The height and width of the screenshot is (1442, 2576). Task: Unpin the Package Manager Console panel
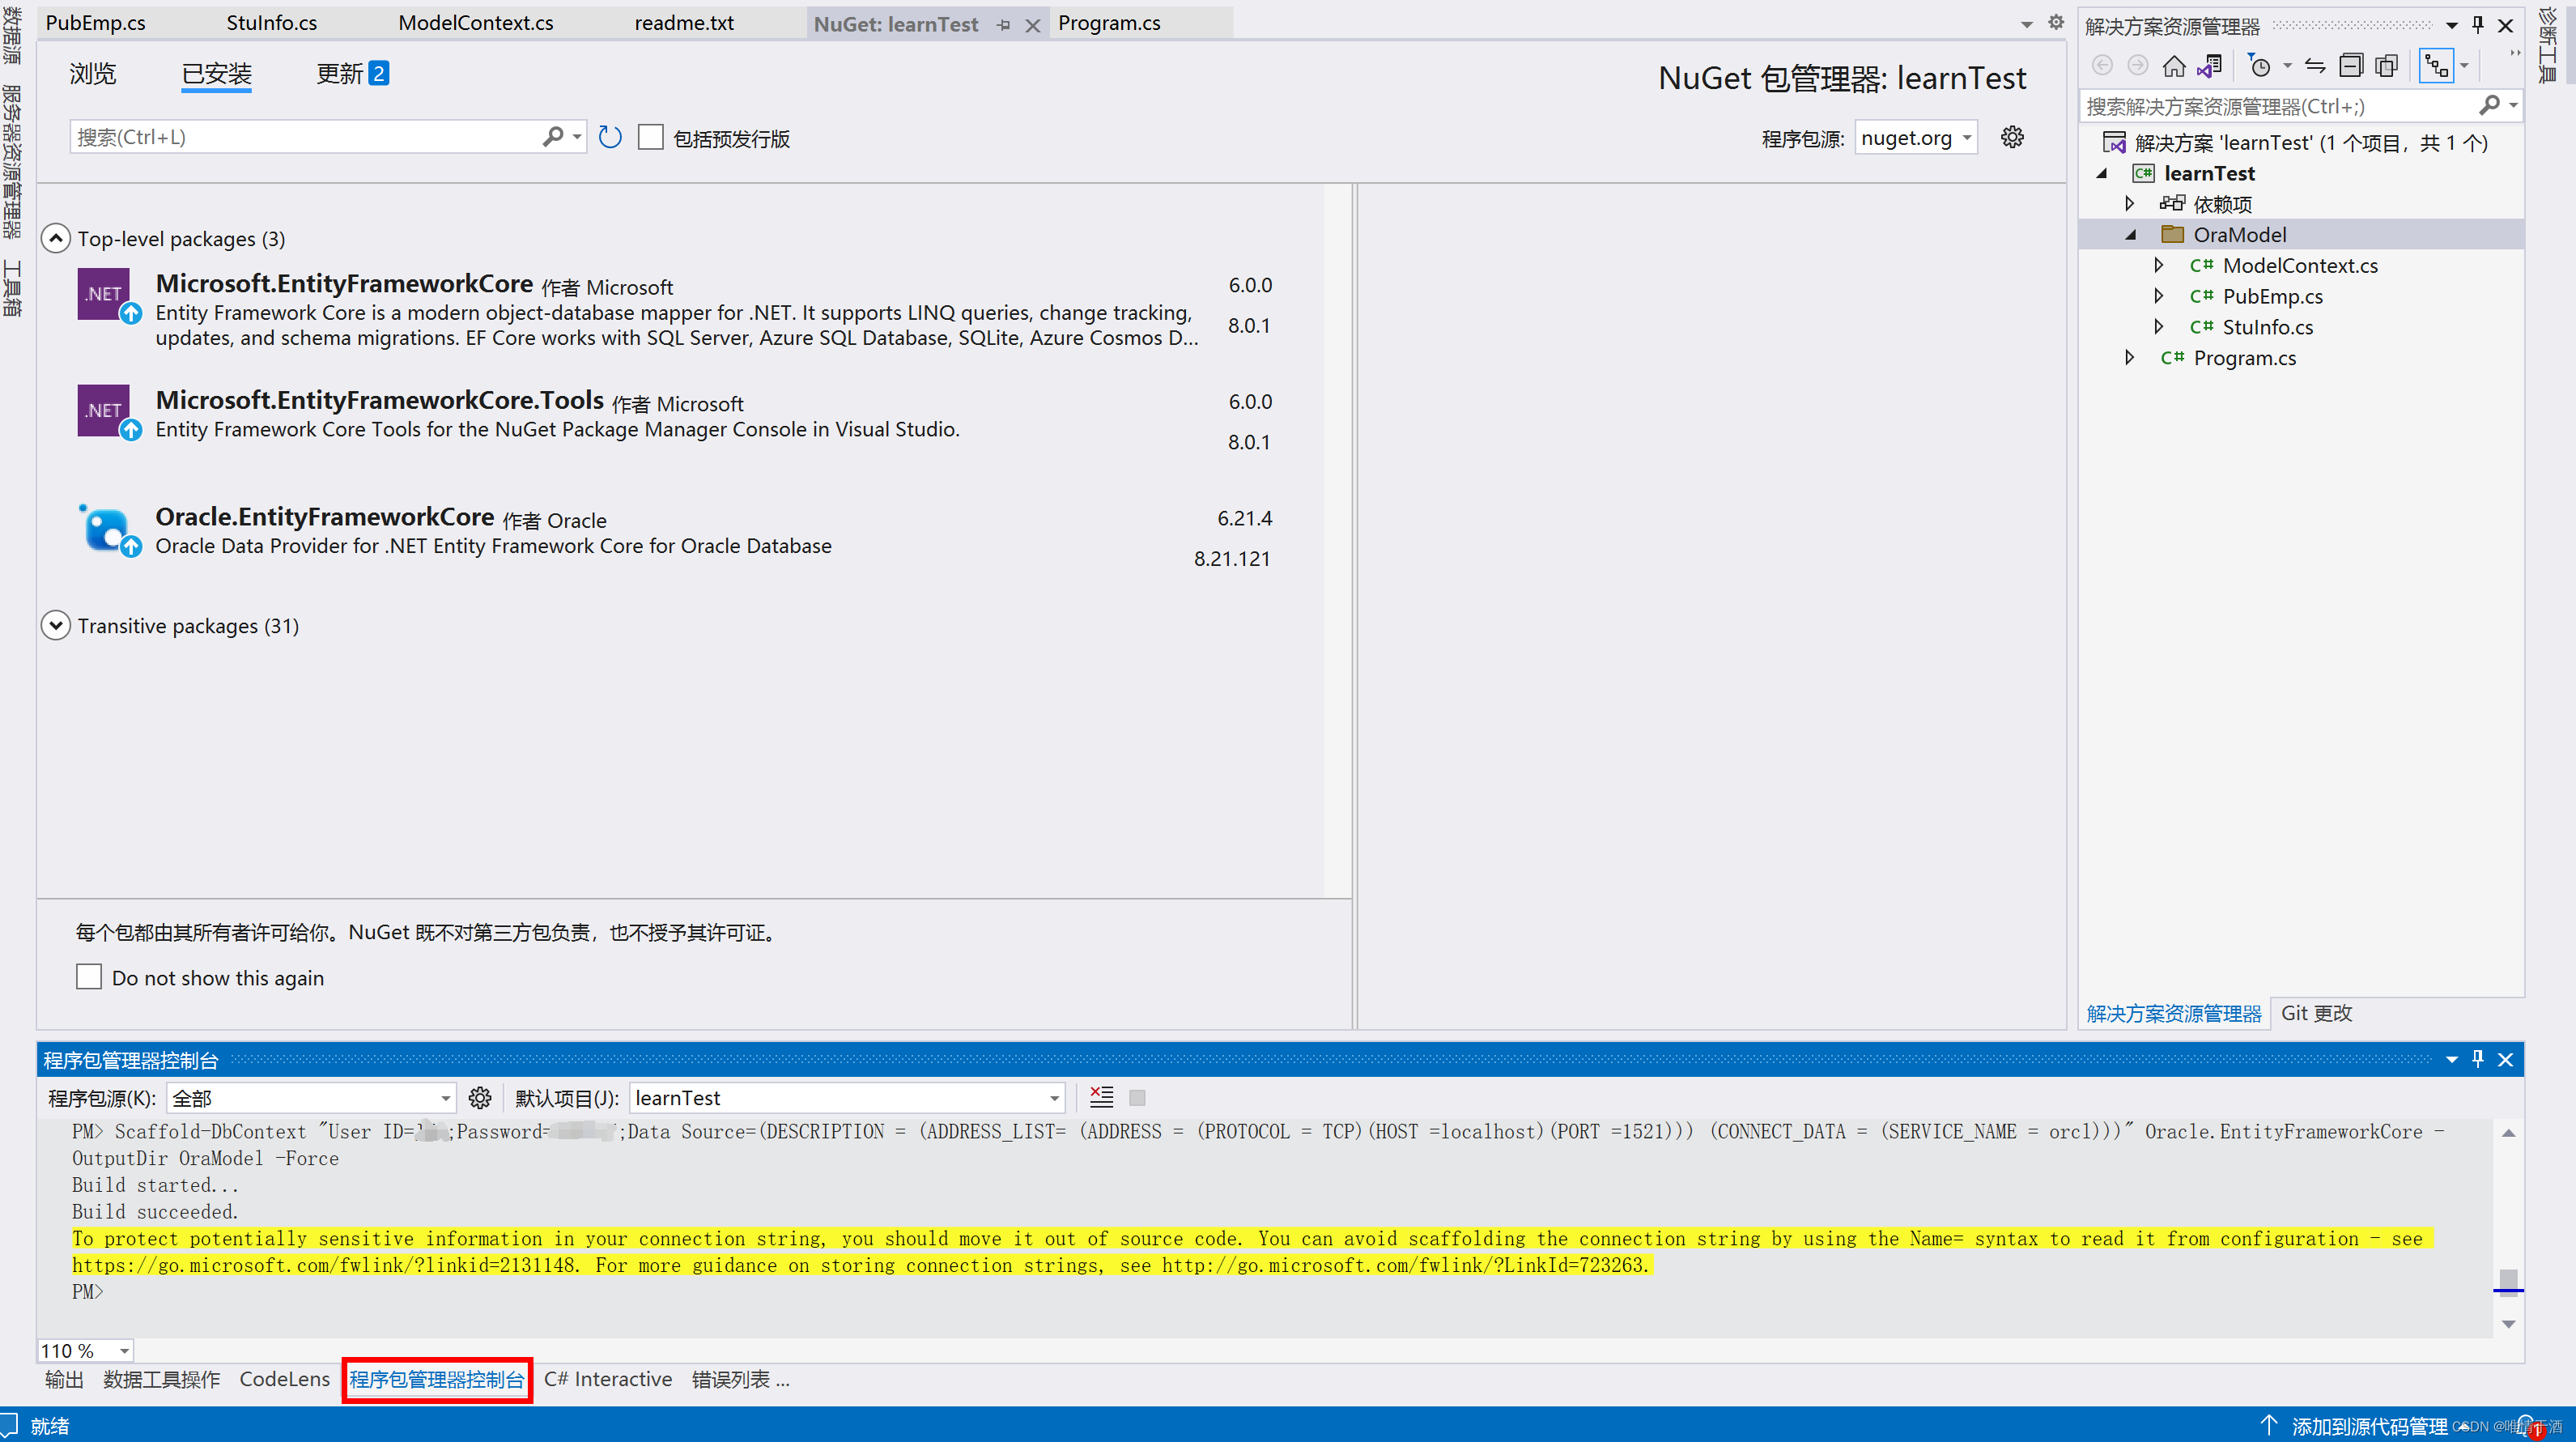click(2477, 1059)
